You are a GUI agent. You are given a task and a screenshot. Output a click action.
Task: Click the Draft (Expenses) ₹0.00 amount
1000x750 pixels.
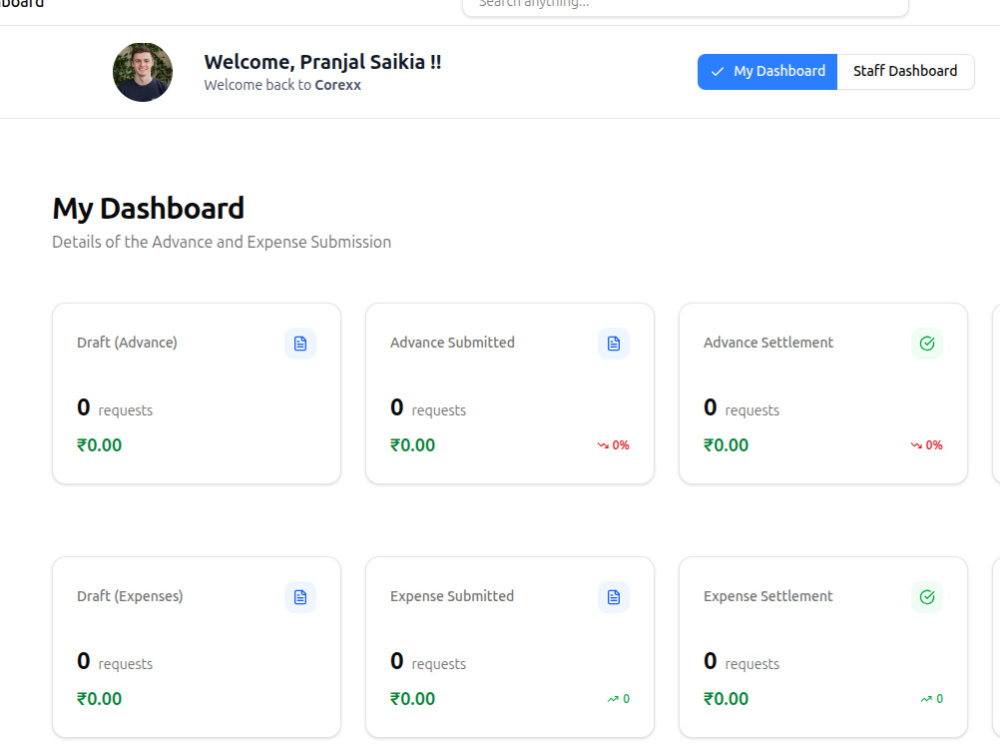point(99,699)
